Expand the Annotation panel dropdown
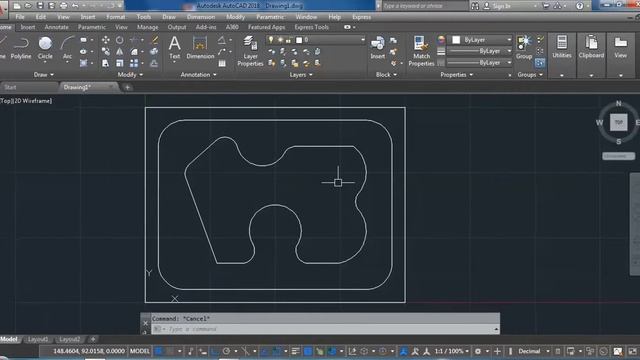The height and width of the screenshot is (360, 640). pyautogui.click(x=198, y=75)
